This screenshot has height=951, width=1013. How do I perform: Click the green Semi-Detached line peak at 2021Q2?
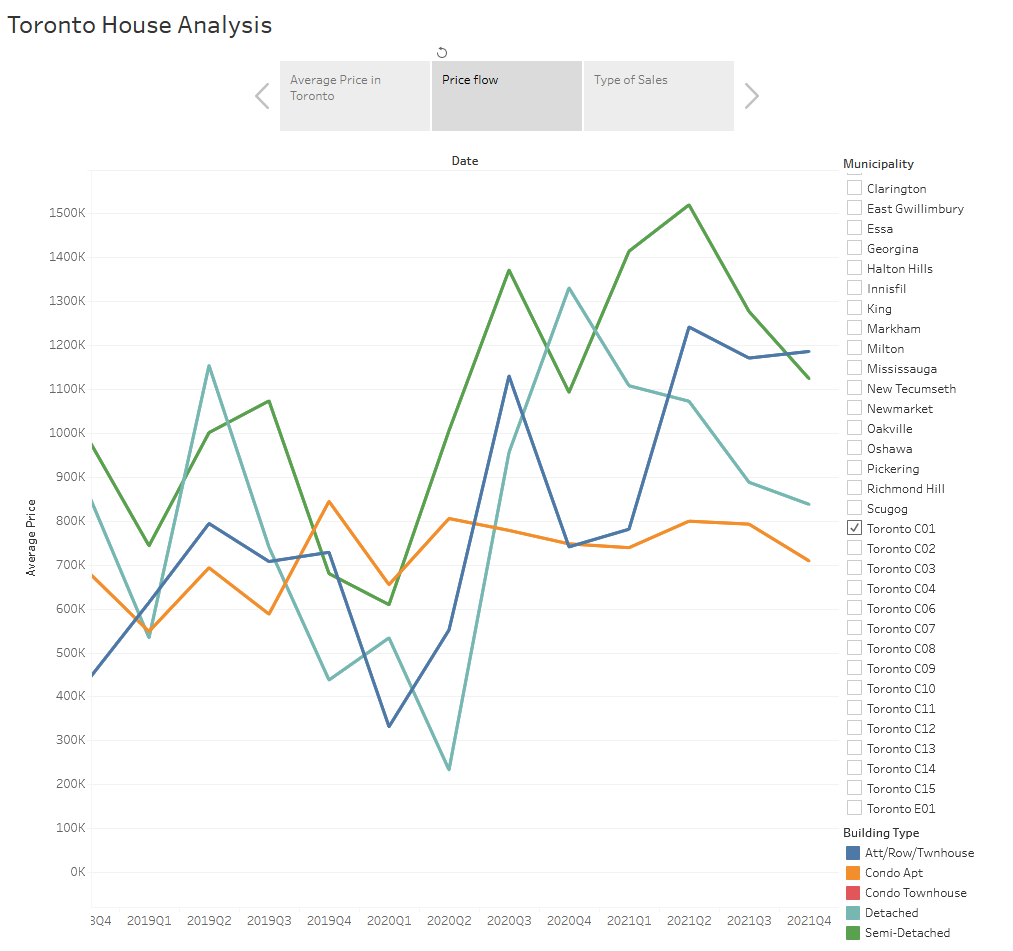(x=689, y=204)
